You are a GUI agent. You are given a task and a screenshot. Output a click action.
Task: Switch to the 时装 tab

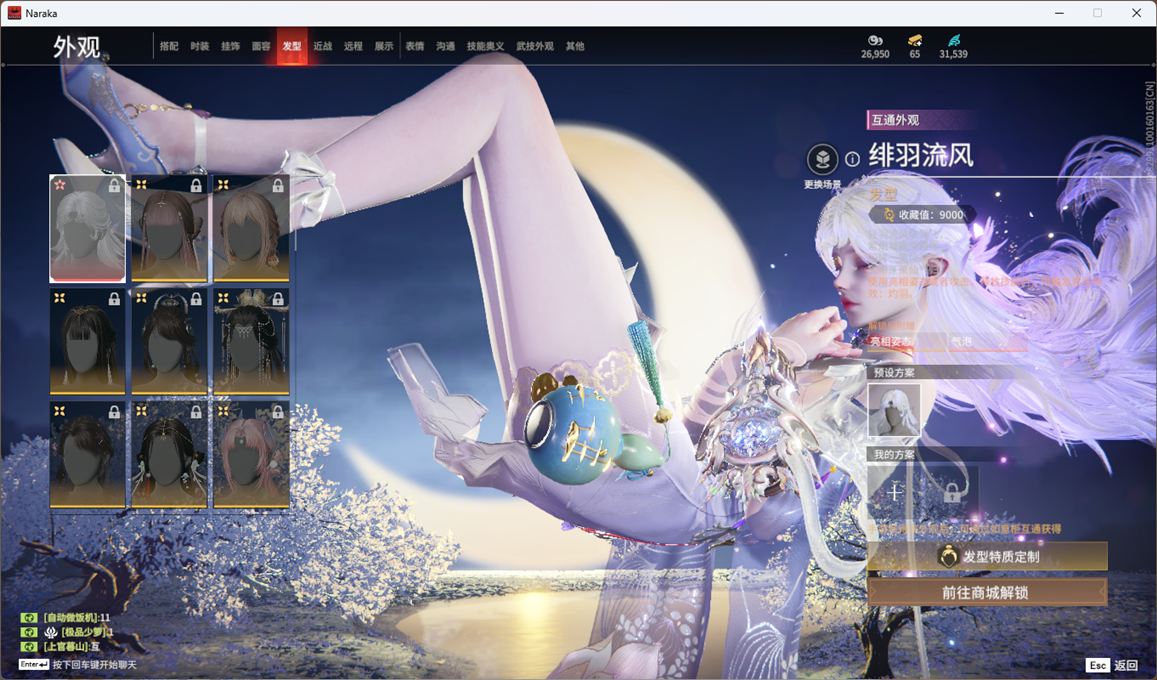tap(199, 46)
